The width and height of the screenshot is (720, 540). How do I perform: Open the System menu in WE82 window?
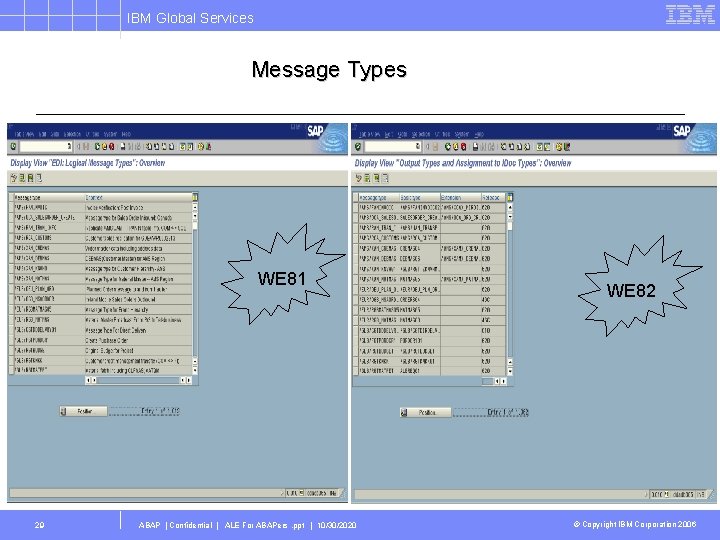click(461, 134)
